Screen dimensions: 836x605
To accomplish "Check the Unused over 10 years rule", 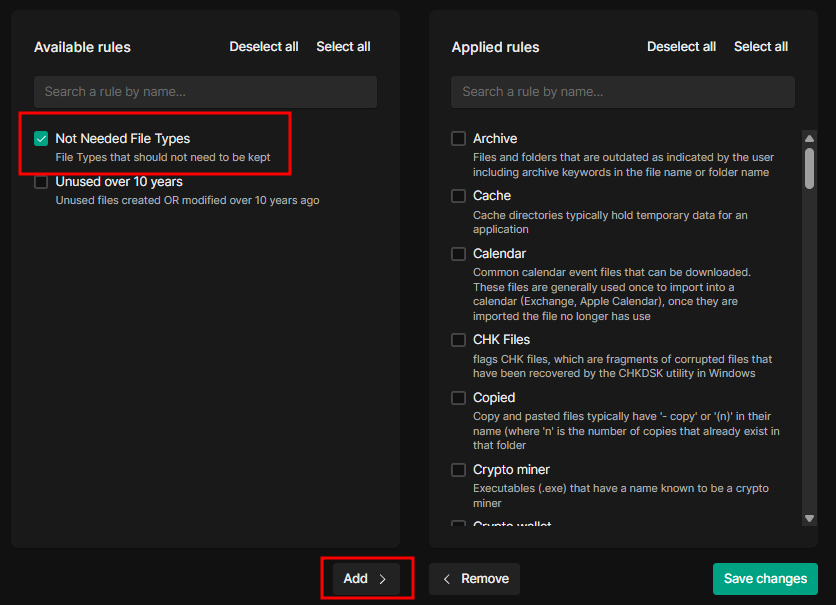I will [x=41, y=182].
